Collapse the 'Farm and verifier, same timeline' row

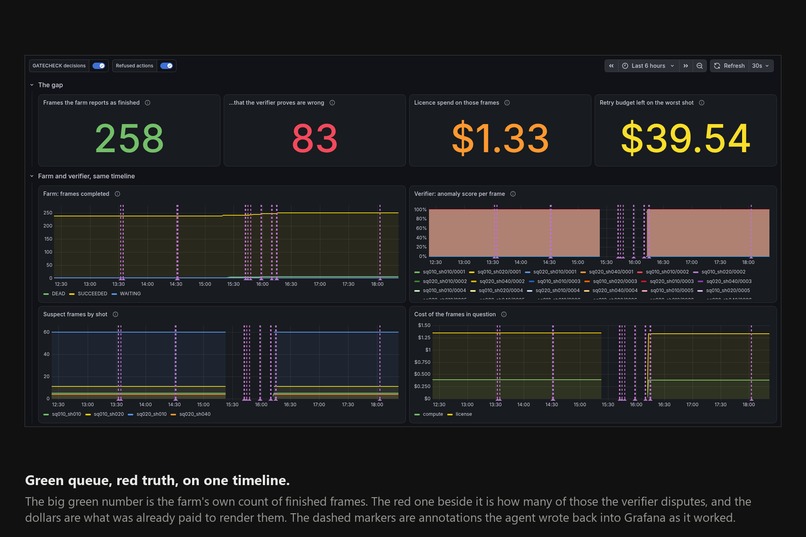click(32, 176)
